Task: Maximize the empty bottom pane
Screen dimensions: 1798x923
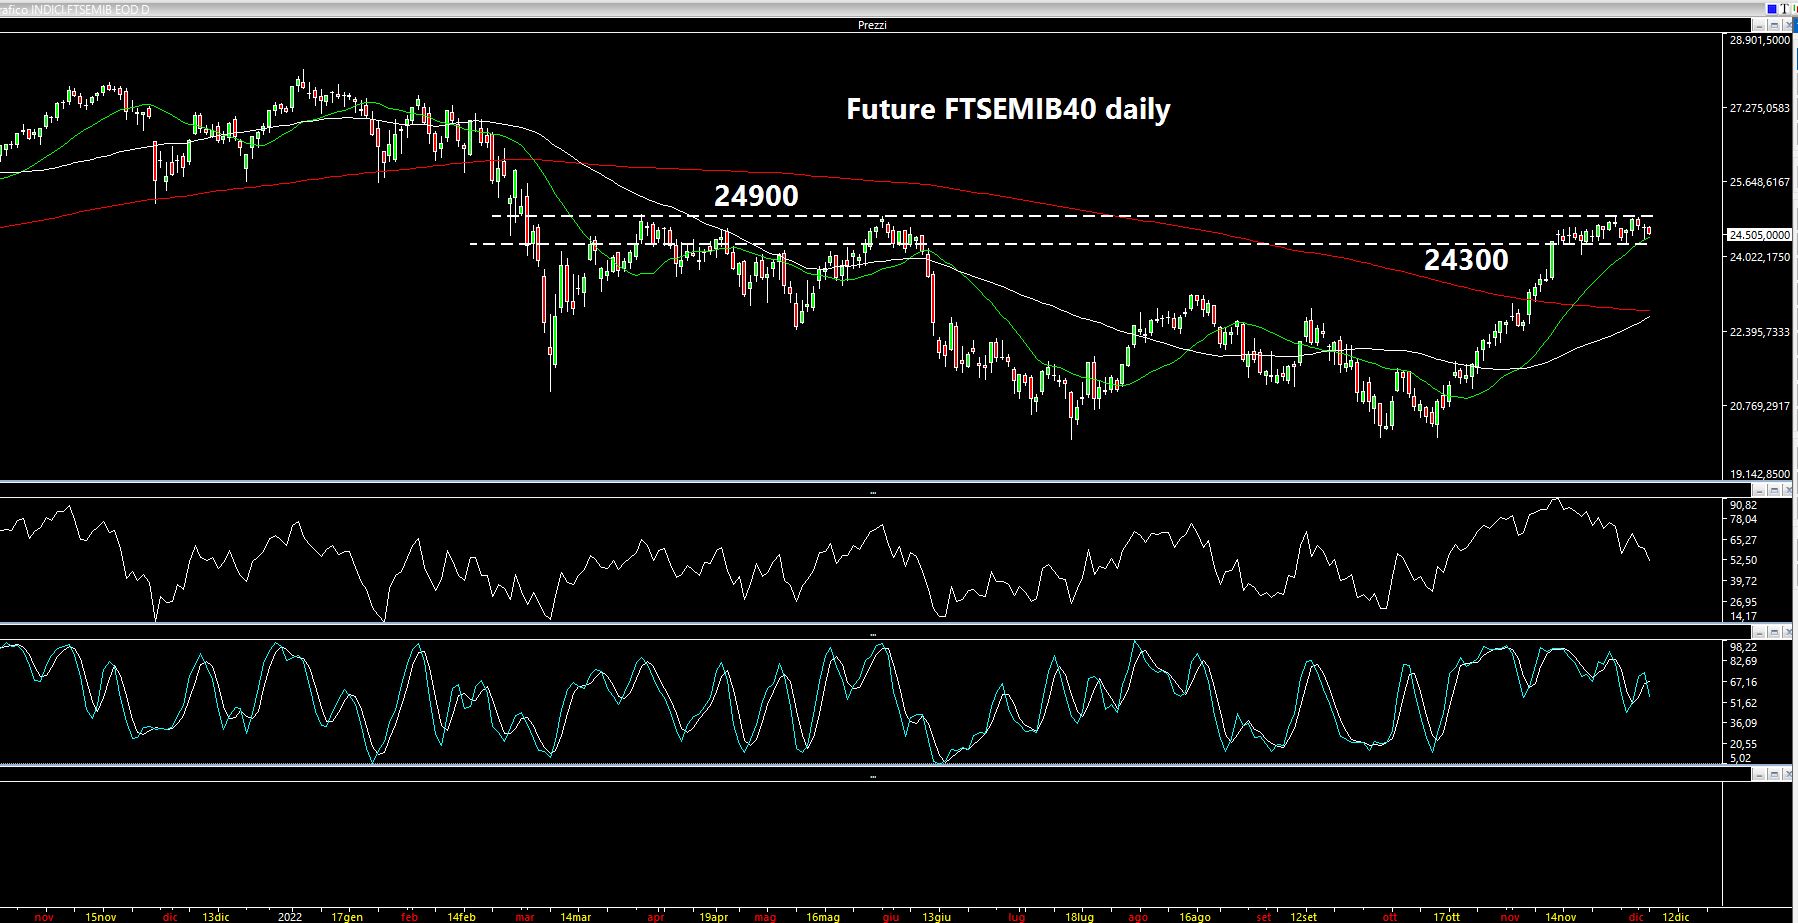Action: [x=1774, y=774]
